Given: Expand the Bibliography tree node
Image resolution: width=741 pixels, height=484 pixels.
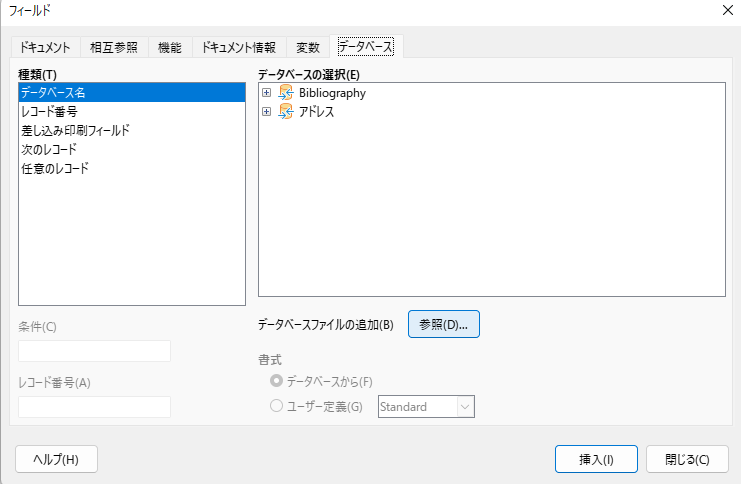Looking at the screenshot, I should click(x=266, y=93).
